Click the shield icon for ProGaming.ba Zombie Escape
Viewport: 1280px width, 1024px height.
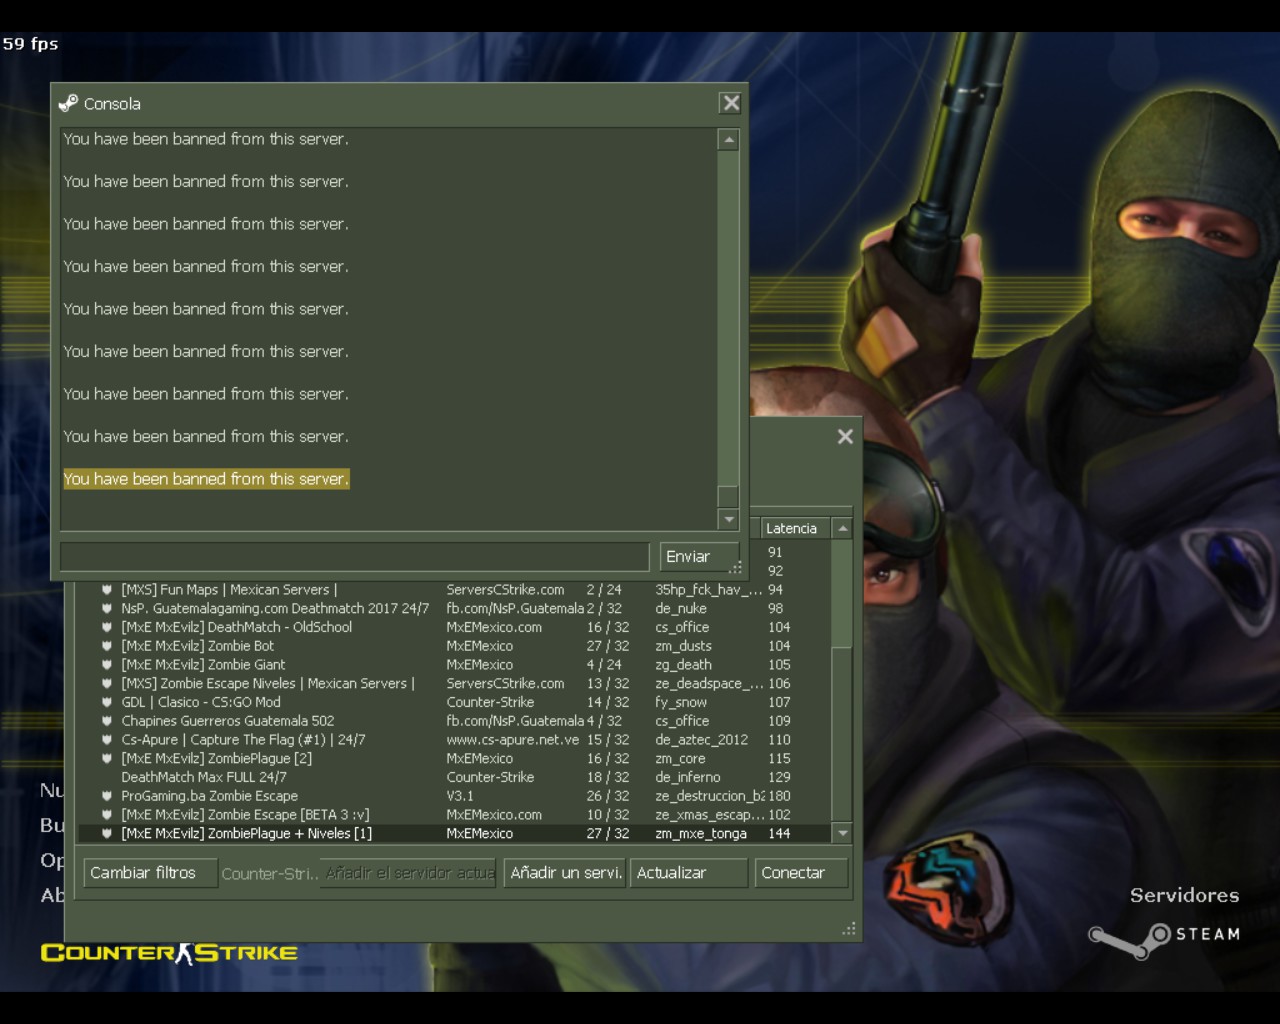(x=106, y=796)
